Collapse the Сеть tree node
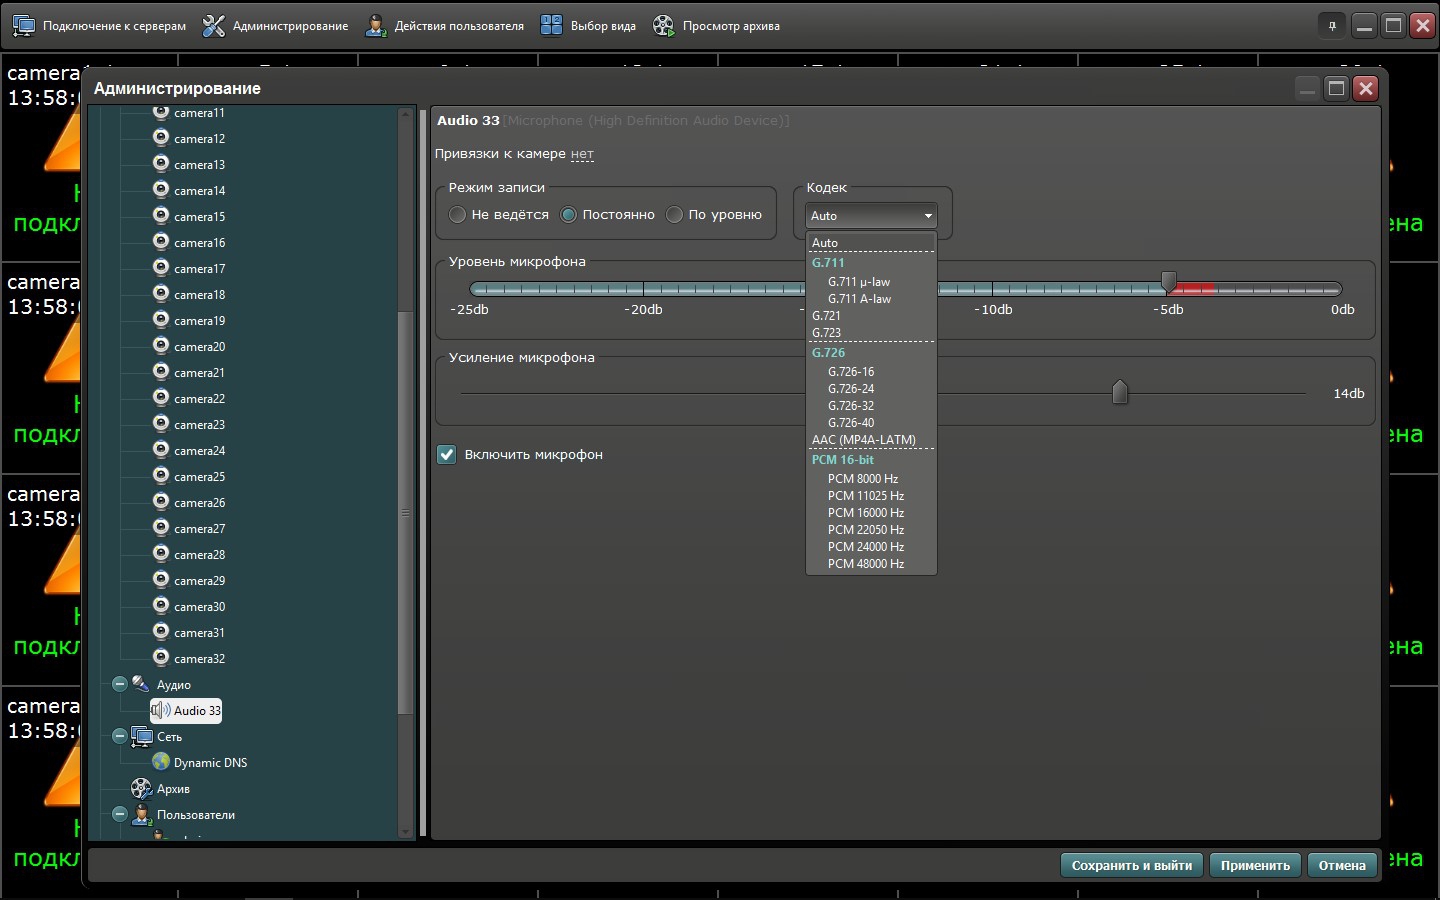The image size is (1440, 900). point(120,737)
